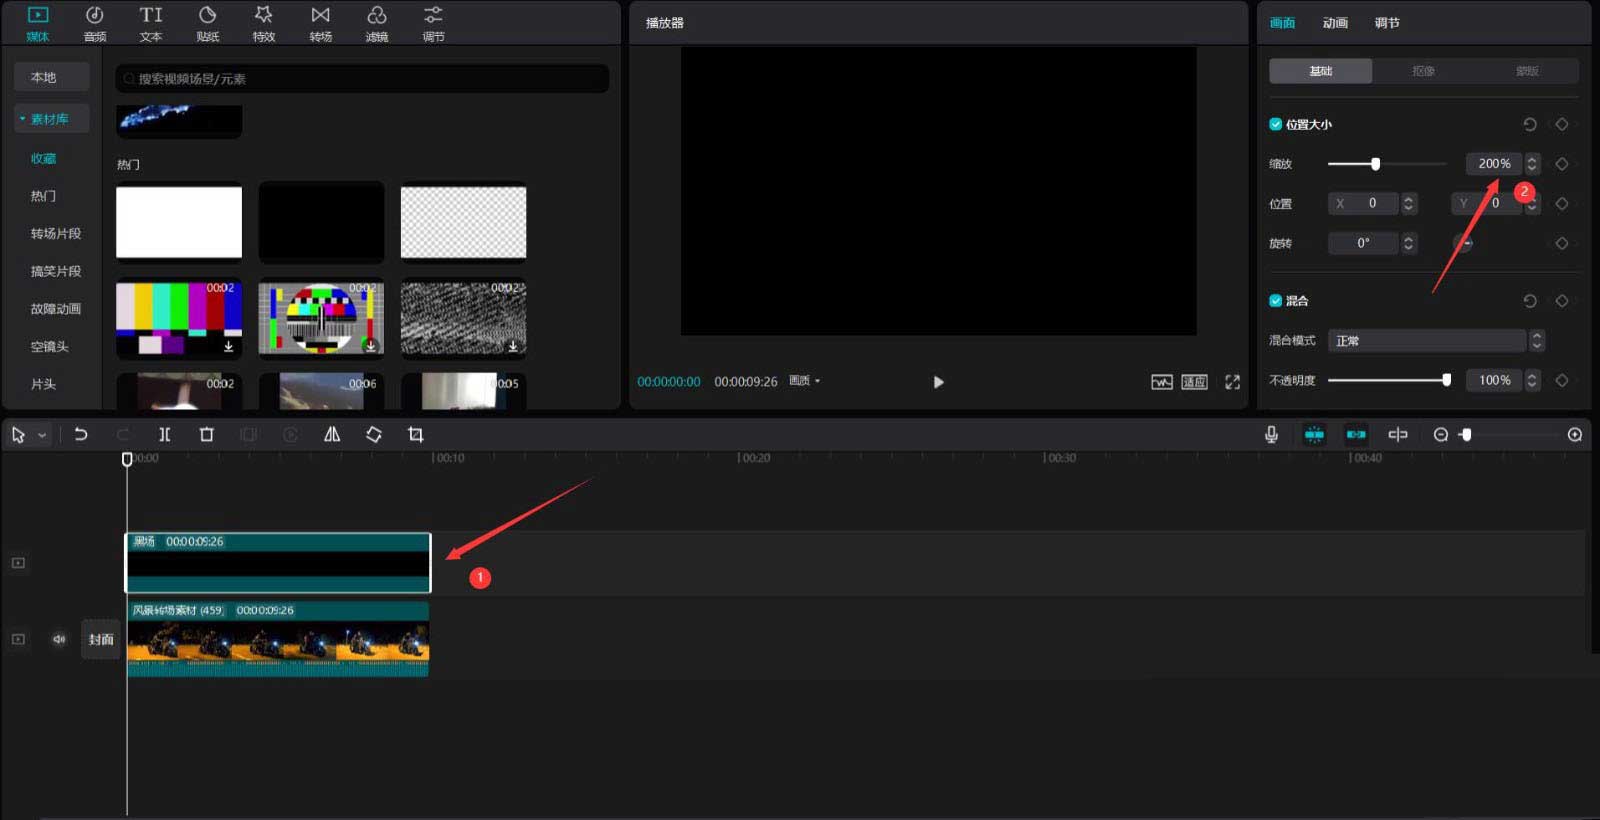Click the 适应 fit button in player
Image resolution: width=1600 pixels, height=820 pixels.
tap(1195, 382)
